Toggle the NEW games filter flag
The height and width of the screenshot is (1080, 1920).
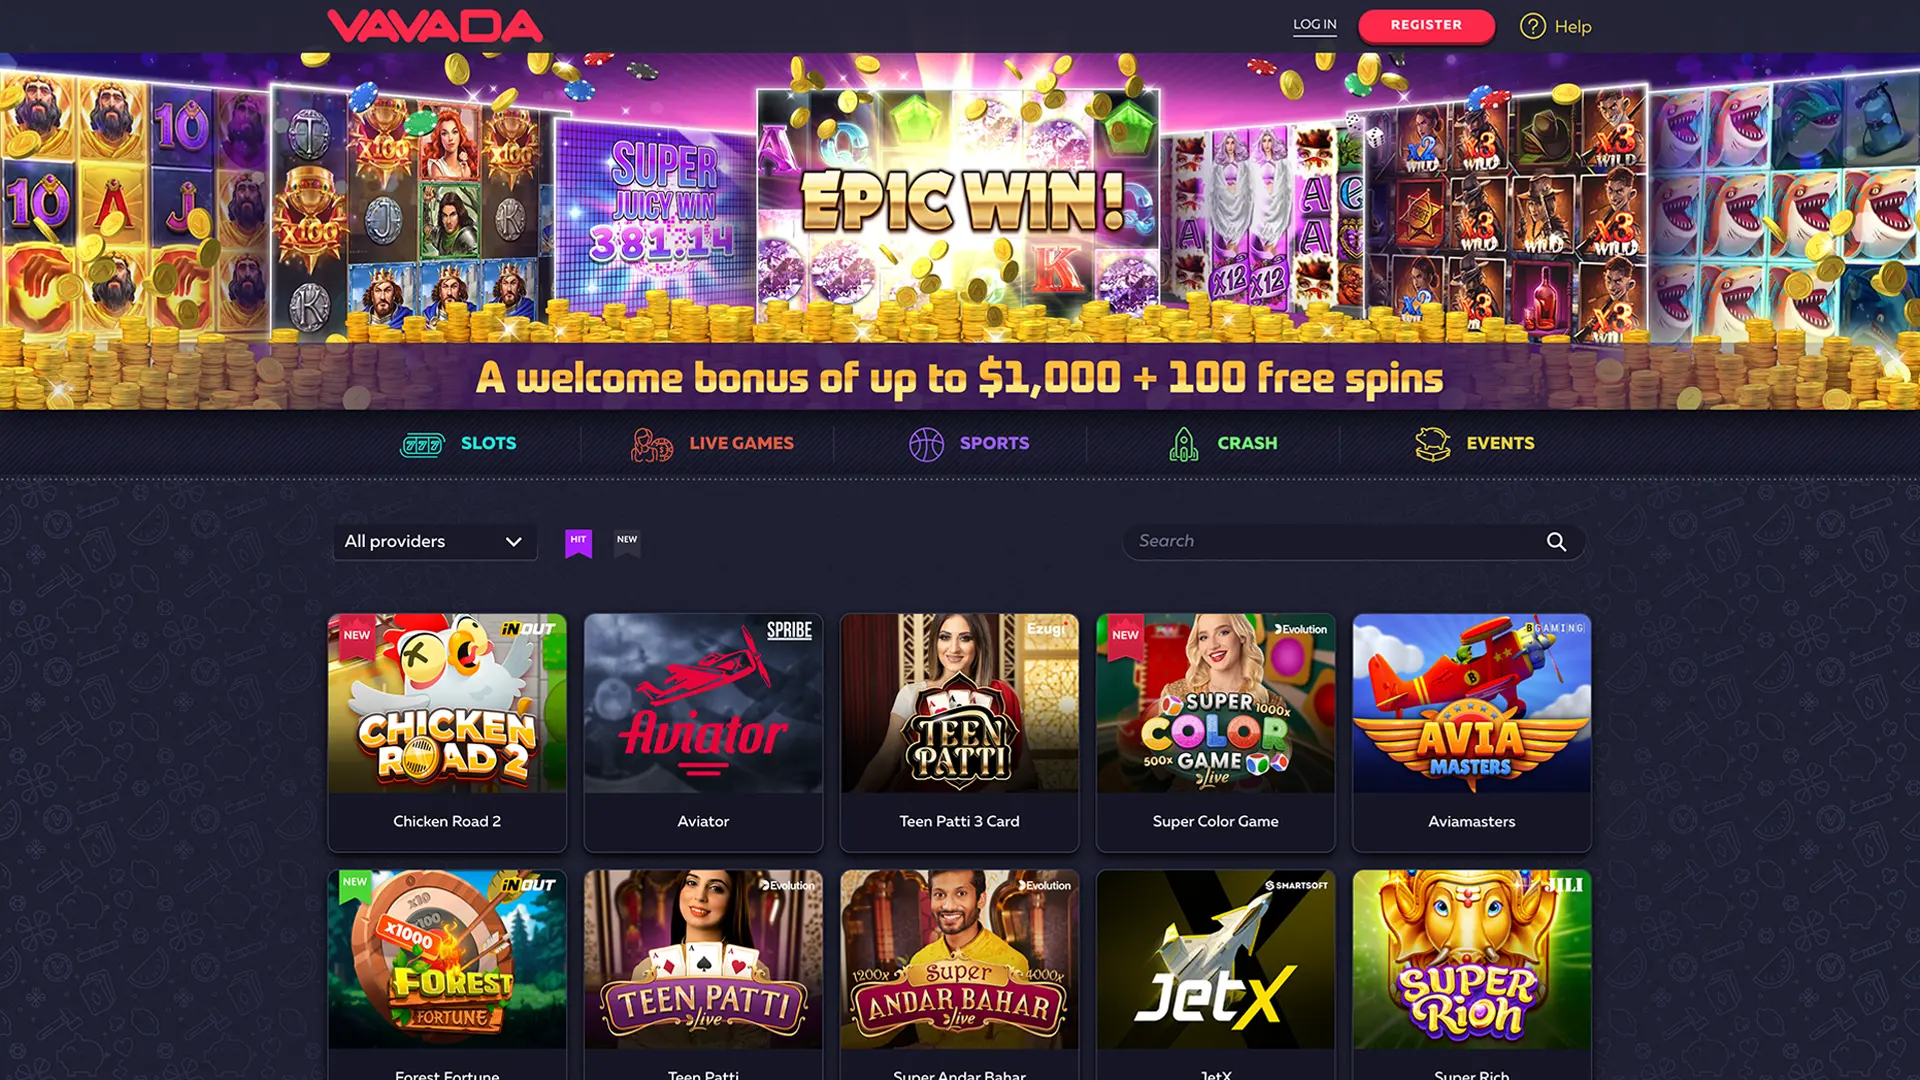tap(627, 543)
